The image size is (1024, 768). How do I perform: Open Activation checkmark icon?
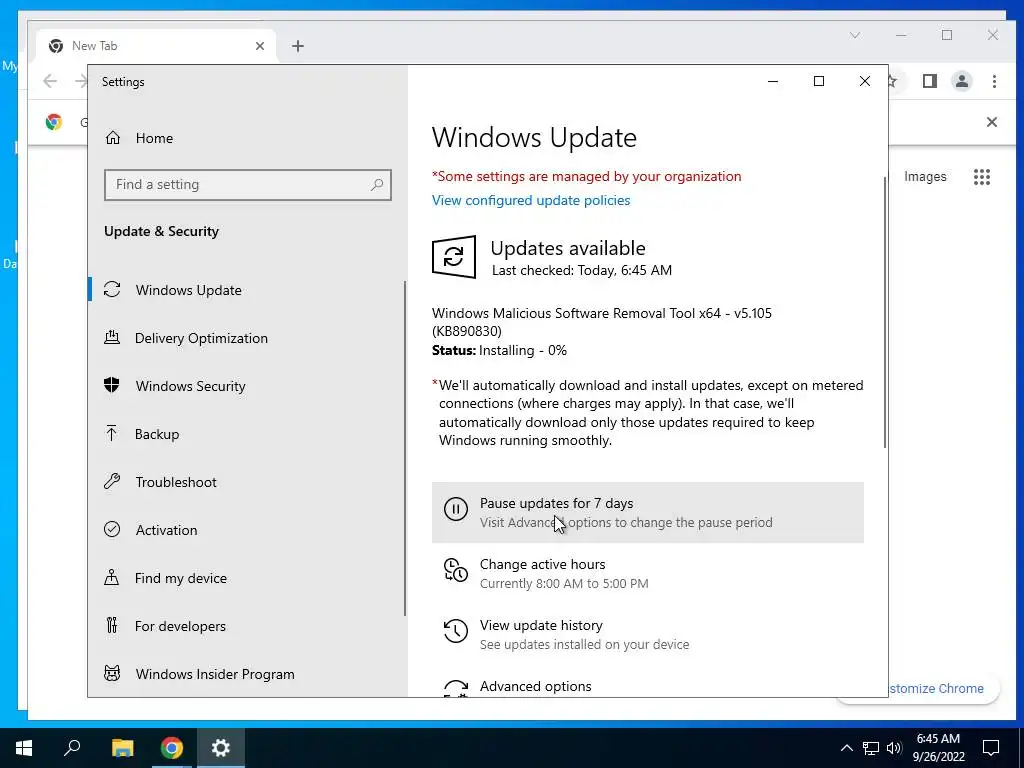coord(112,530)
